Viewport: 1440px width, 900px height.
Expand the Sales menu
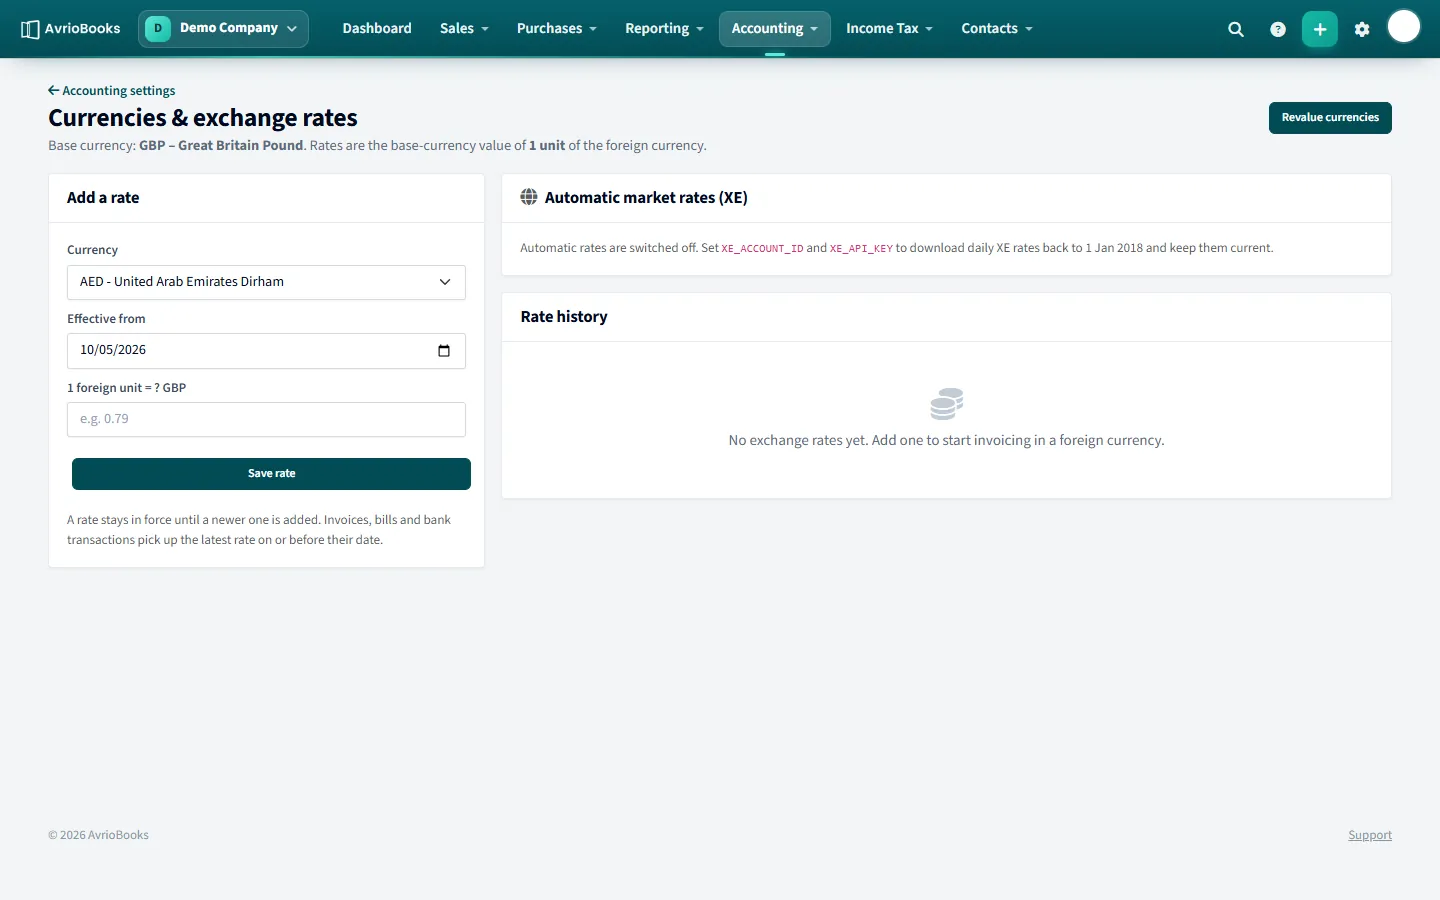(x=464, y=29)
